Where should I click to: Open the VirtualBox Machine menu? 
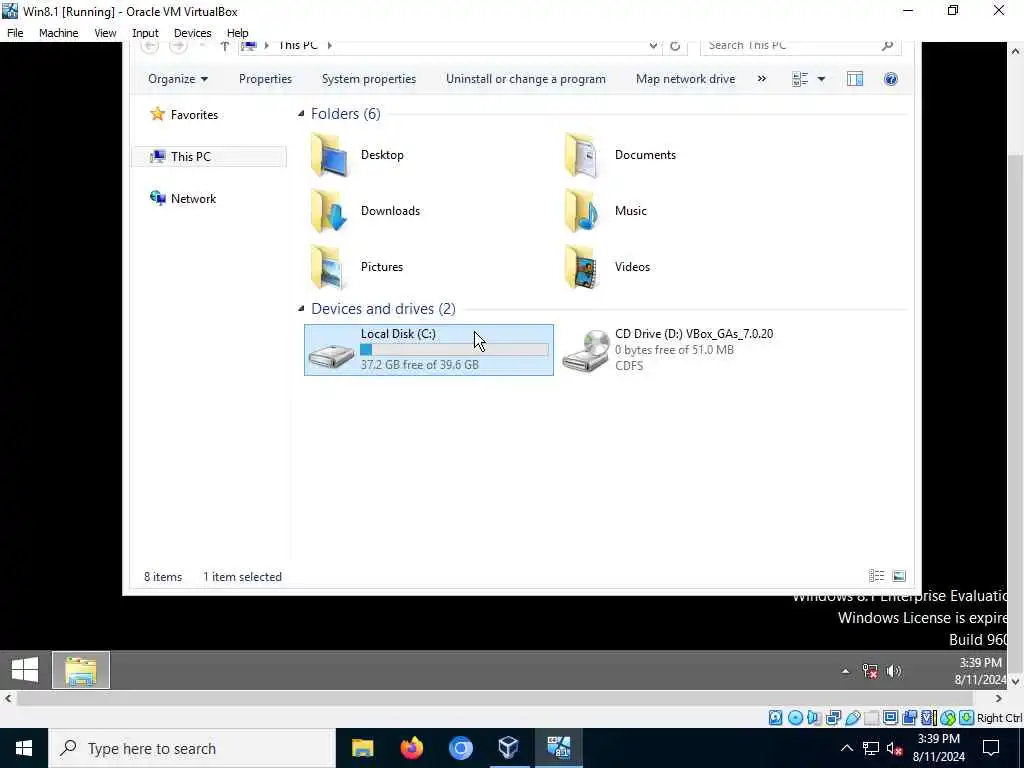pyautogui.click(x=59, y=33)
